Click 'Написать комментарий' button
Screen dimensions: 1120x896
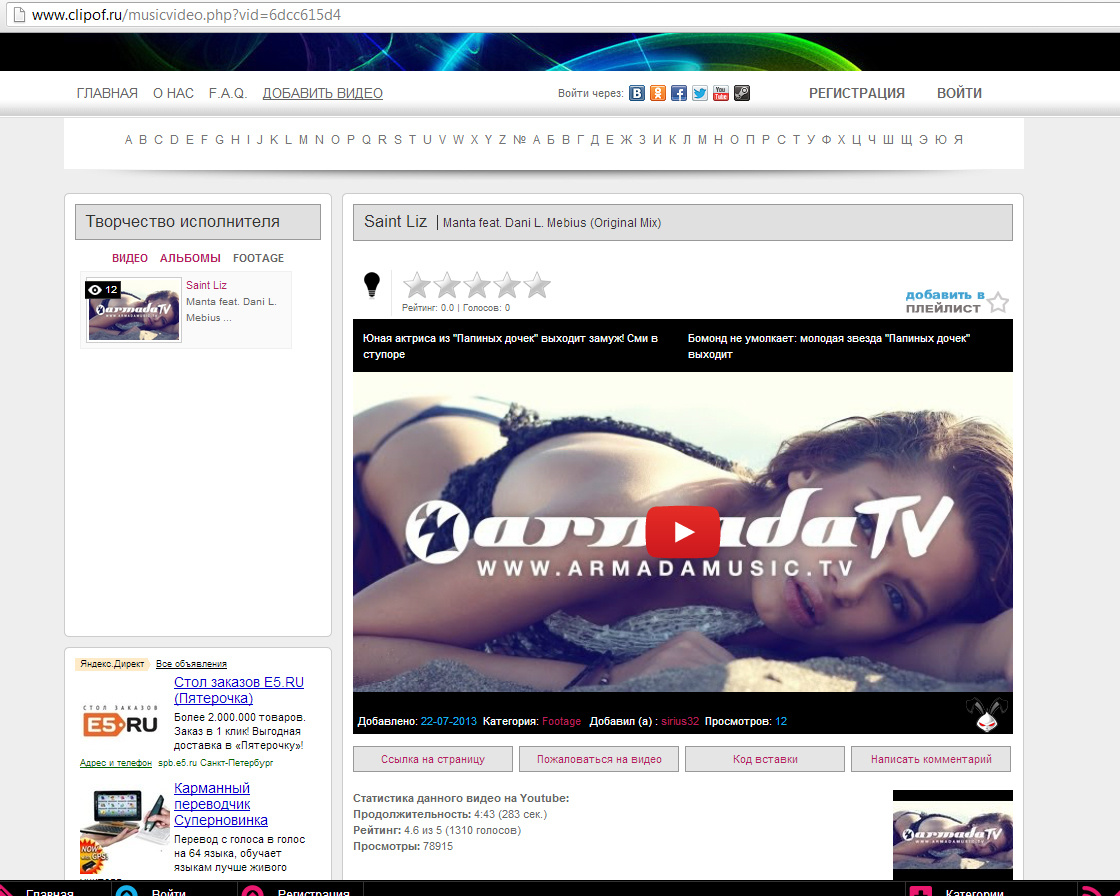click(x=931, y=759)
